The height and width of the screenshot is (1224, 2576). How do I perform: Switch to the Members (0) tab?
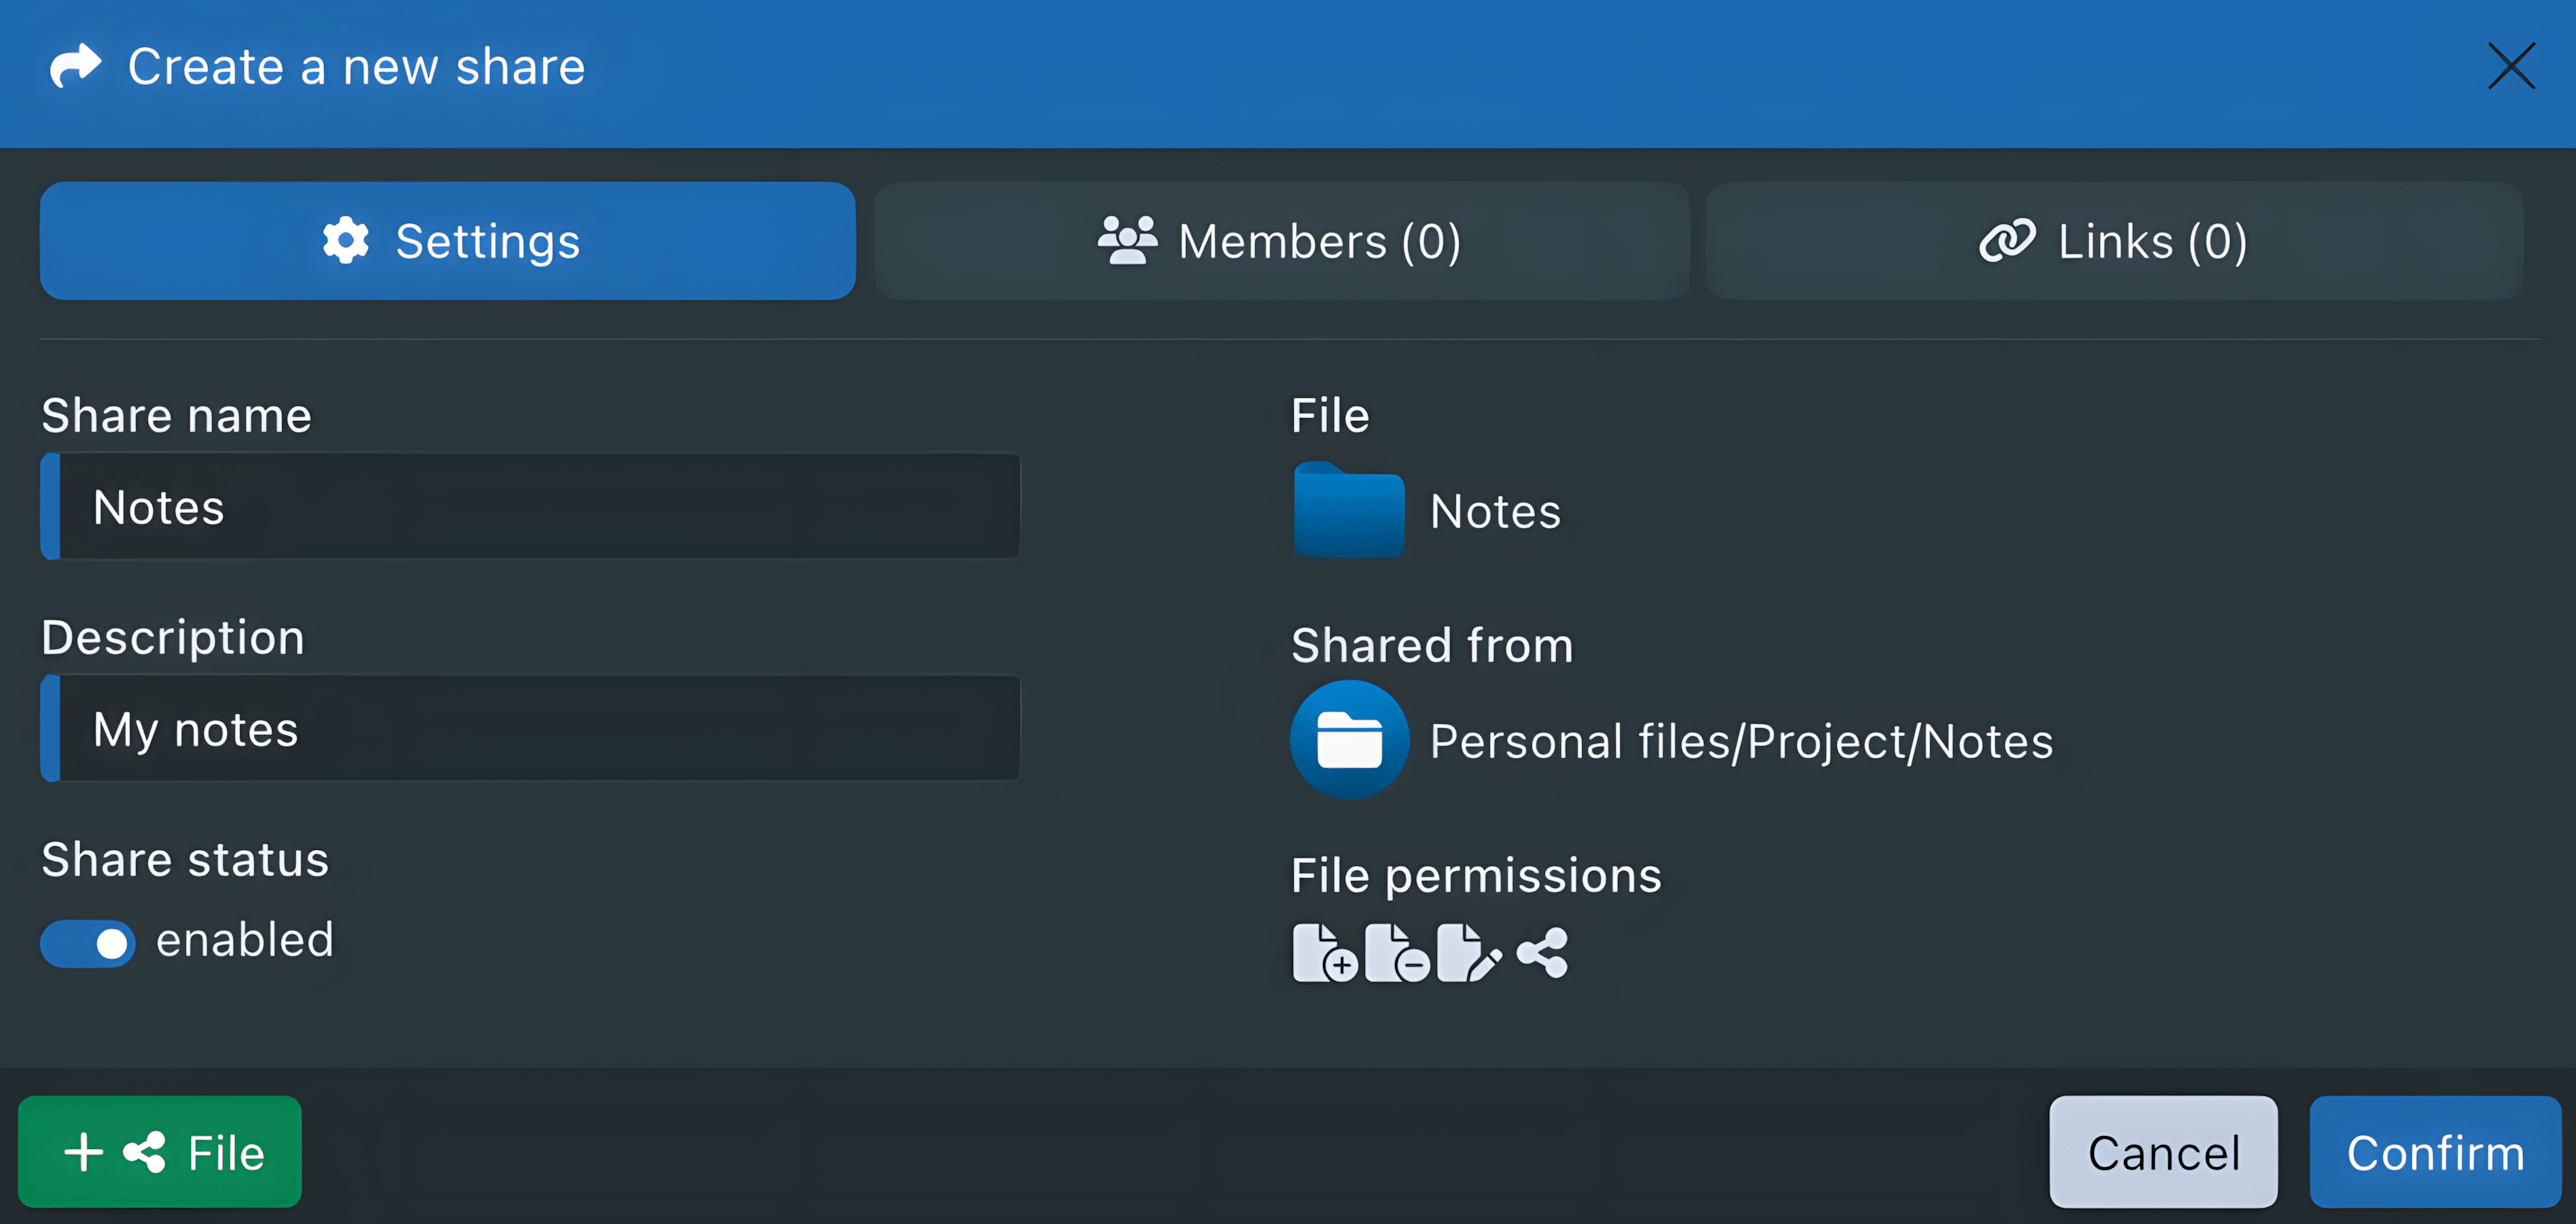1281,240
